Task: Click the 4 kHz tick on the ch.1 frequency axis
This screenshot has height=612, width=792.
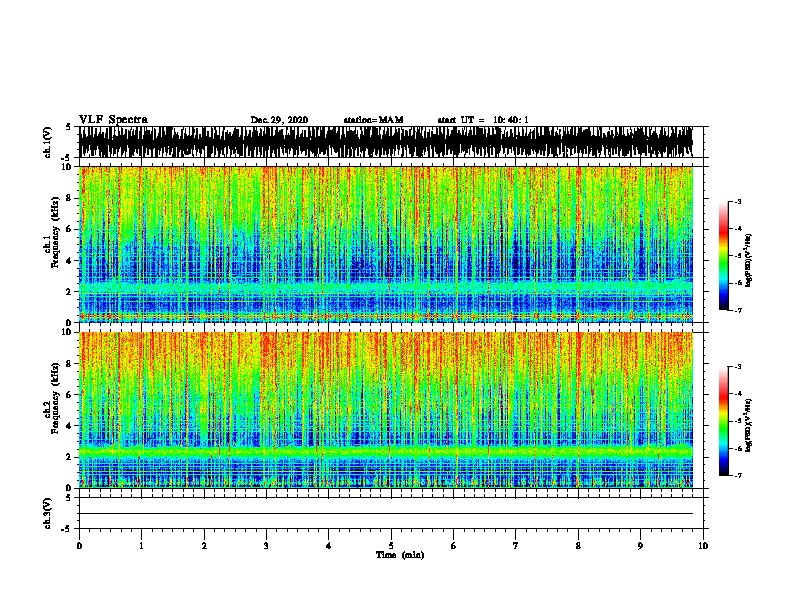Action: pos(70,261)
